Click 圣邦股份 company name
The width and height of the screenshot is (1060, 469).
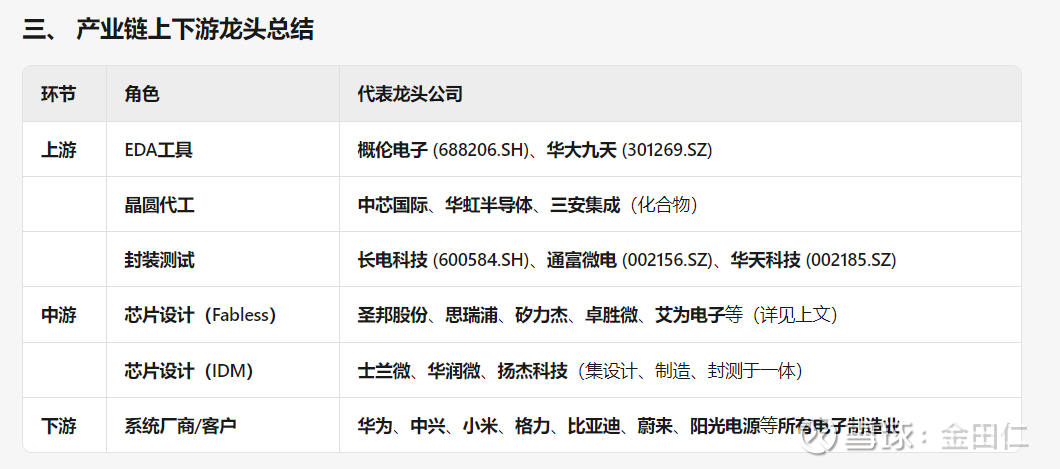pyautogui.click(x=393, y=315)
